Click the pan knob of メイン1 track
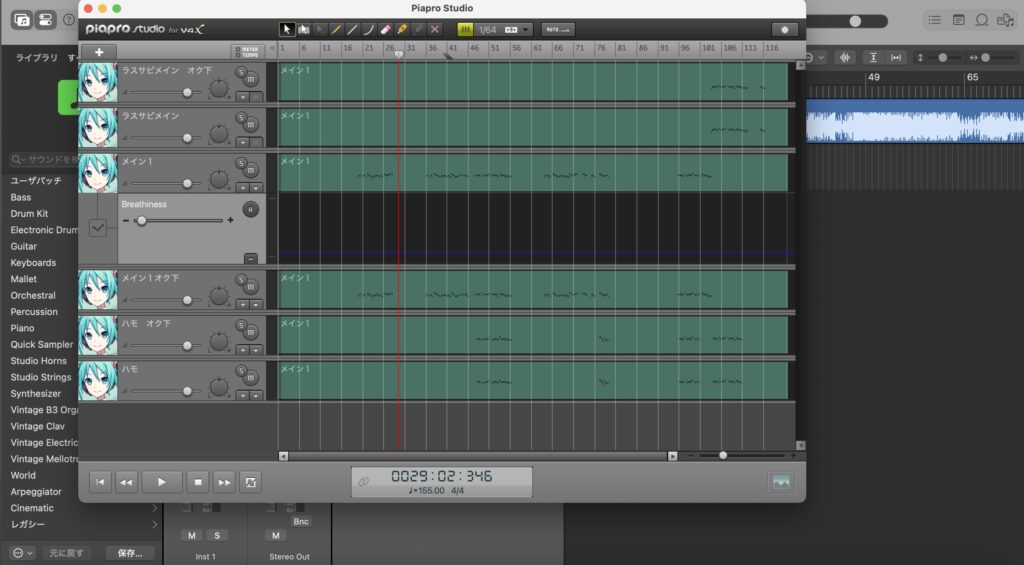Viewport: 1024px width, 565px height. pyautogui.click(x=219, y=179)
